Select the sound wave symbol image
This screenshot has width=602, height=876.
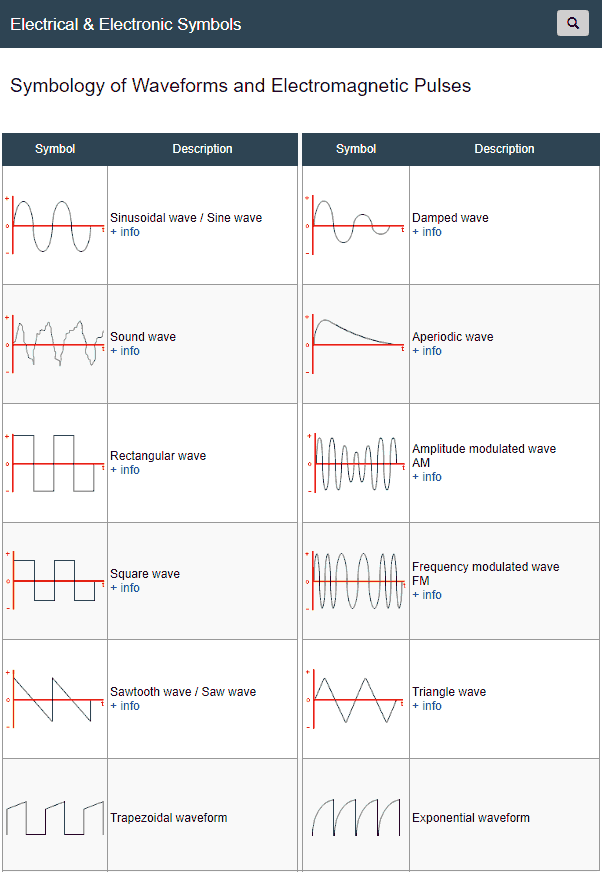coord(55,344)
